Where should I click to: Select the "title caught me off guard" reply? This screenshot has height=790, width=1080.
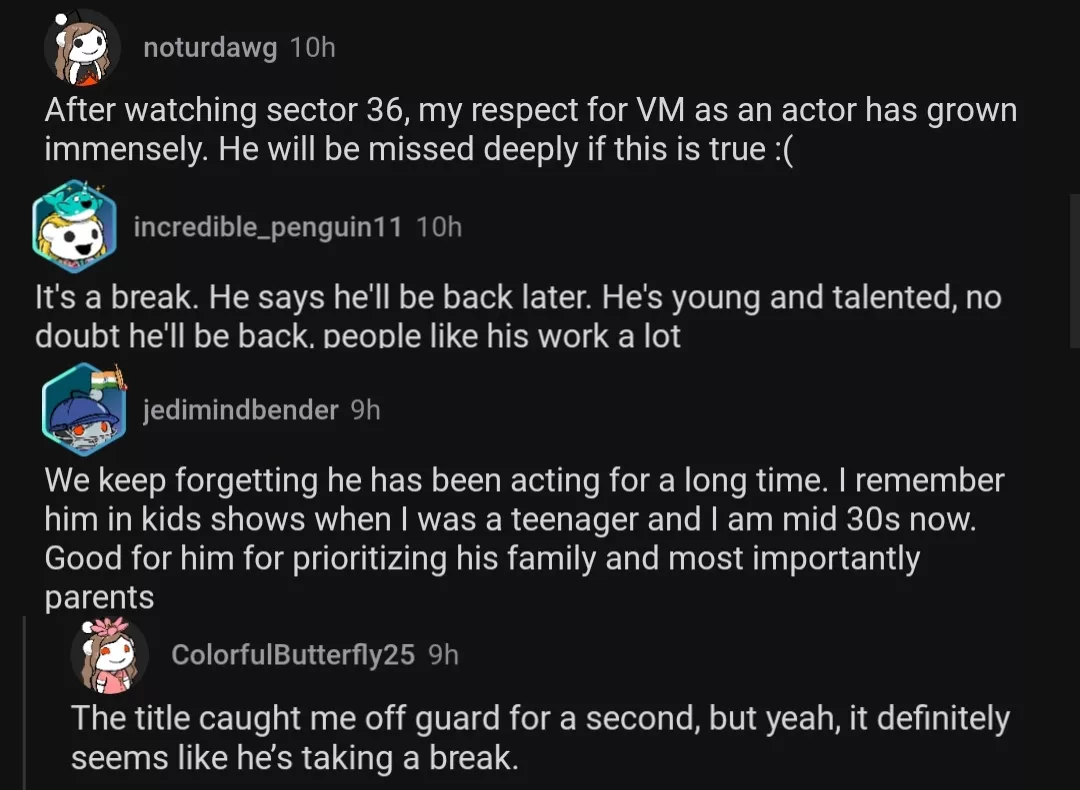[540, 737]
